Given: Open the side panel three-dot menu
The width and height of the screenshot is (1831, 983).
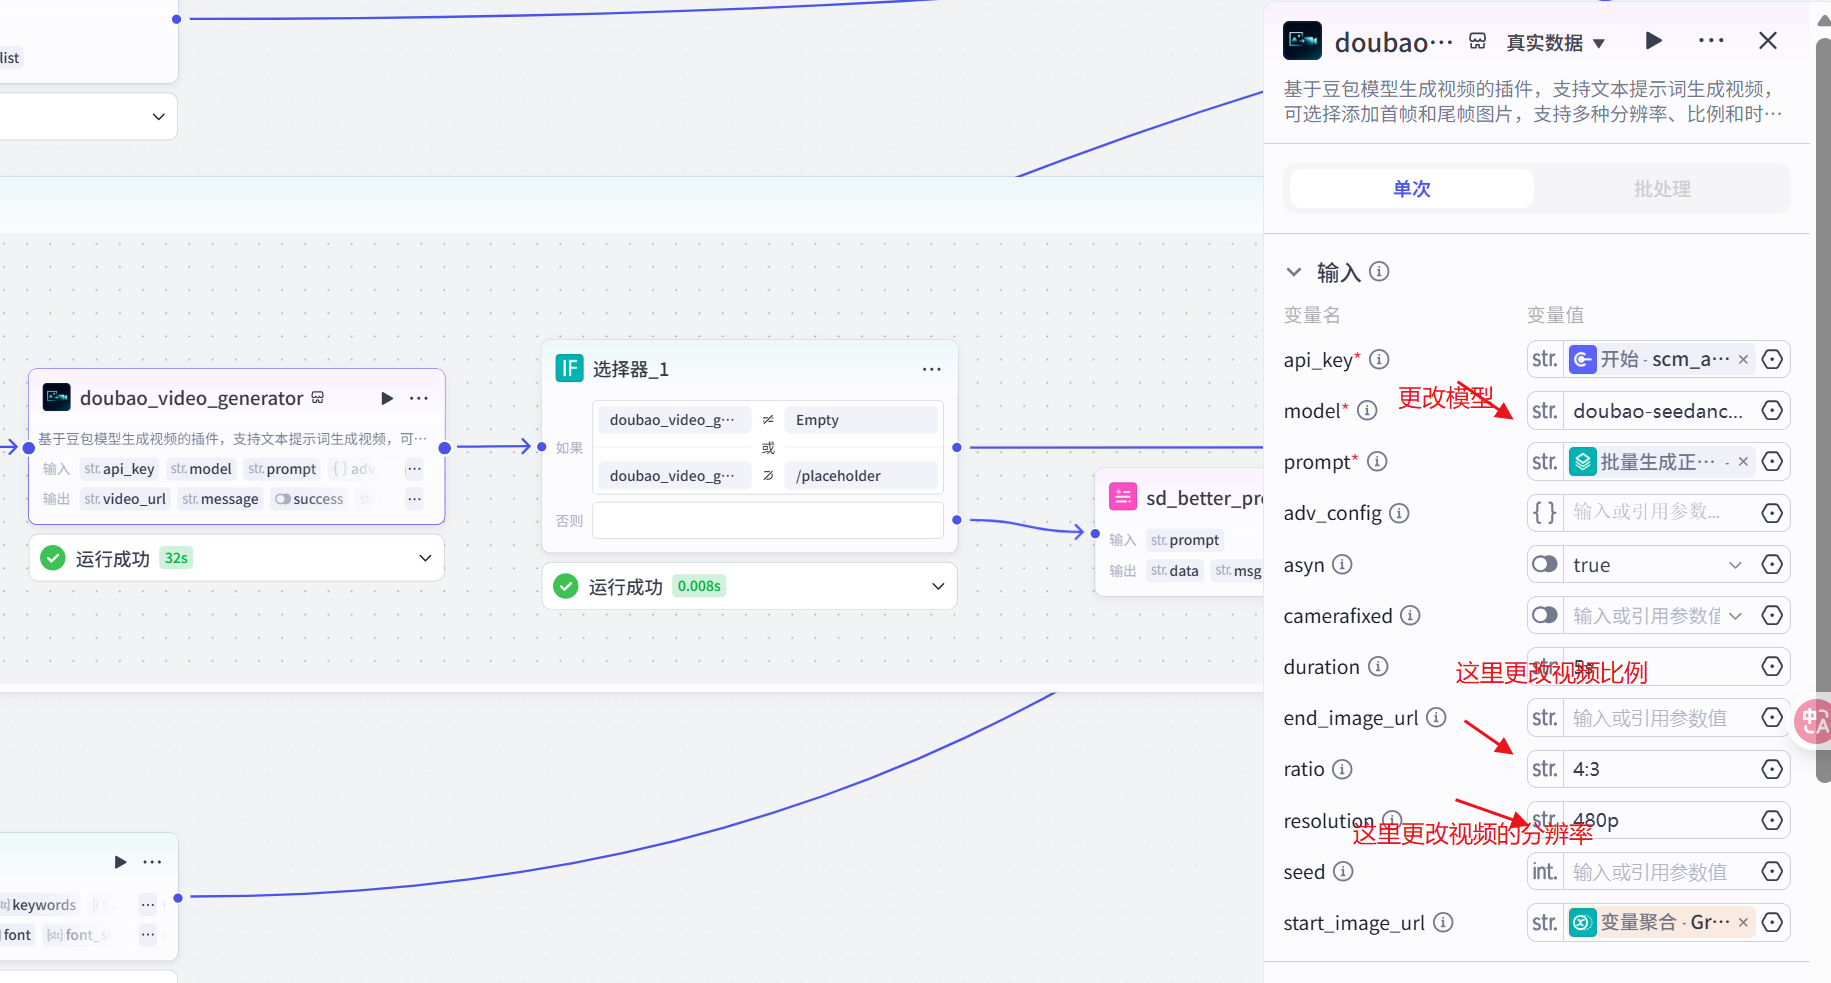Looking at the screenshot, I should coord(1711,41).
